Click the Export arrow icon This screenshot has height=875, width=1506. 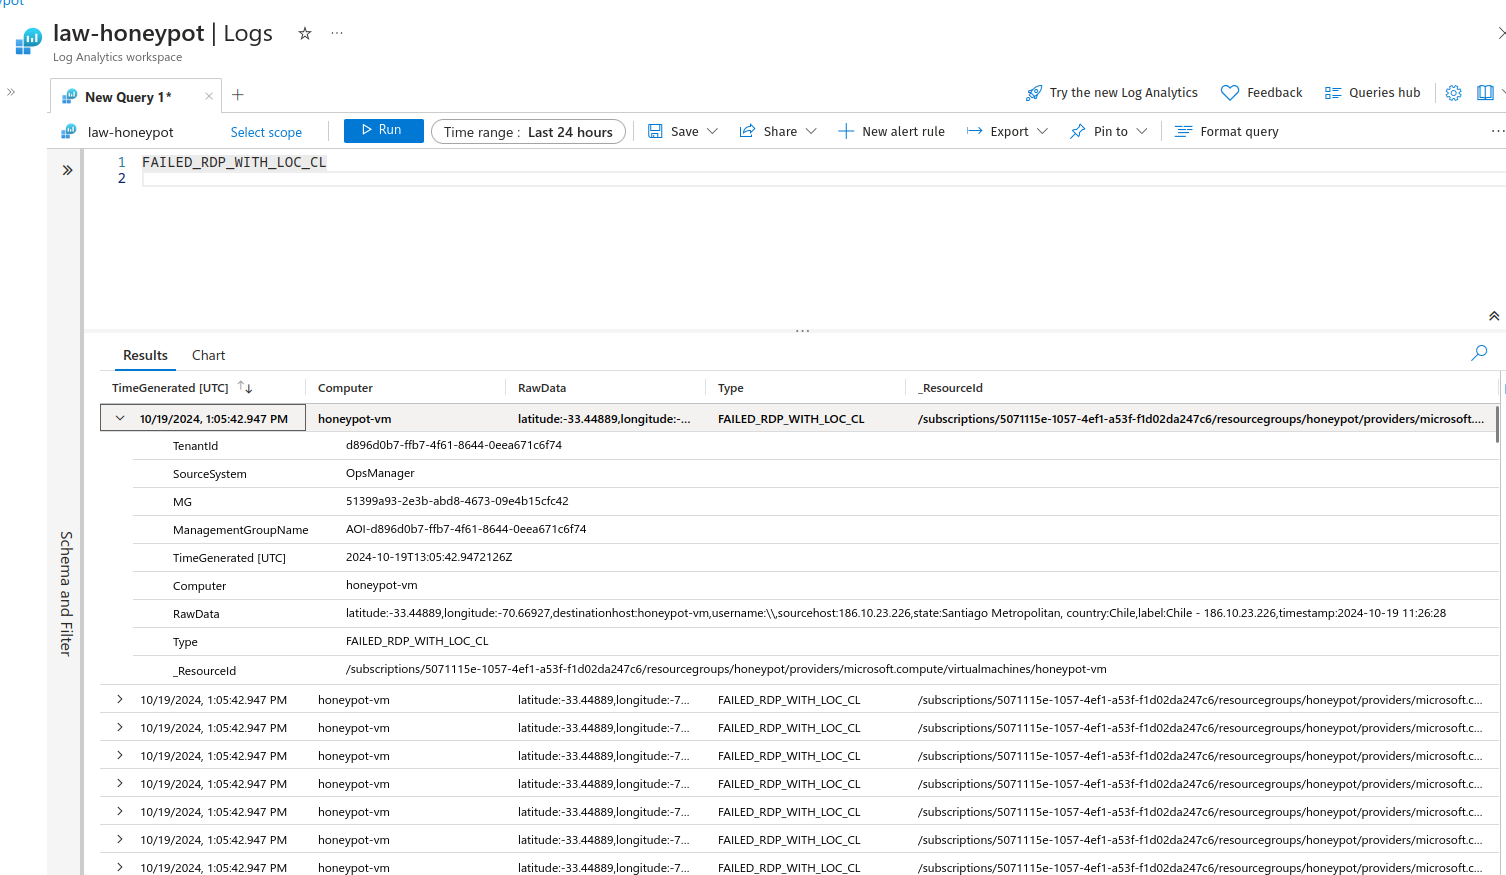[x=974, y=131]
